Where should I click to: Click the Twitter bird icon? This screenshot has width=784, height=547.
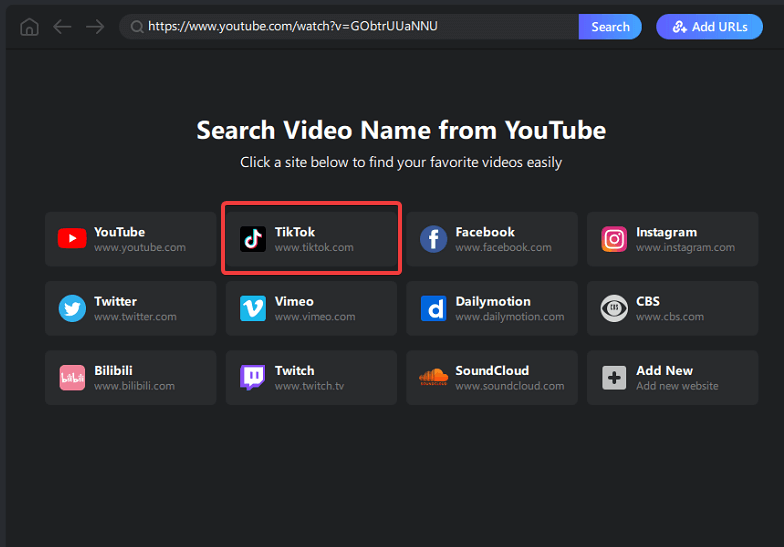tap(72, 308)
